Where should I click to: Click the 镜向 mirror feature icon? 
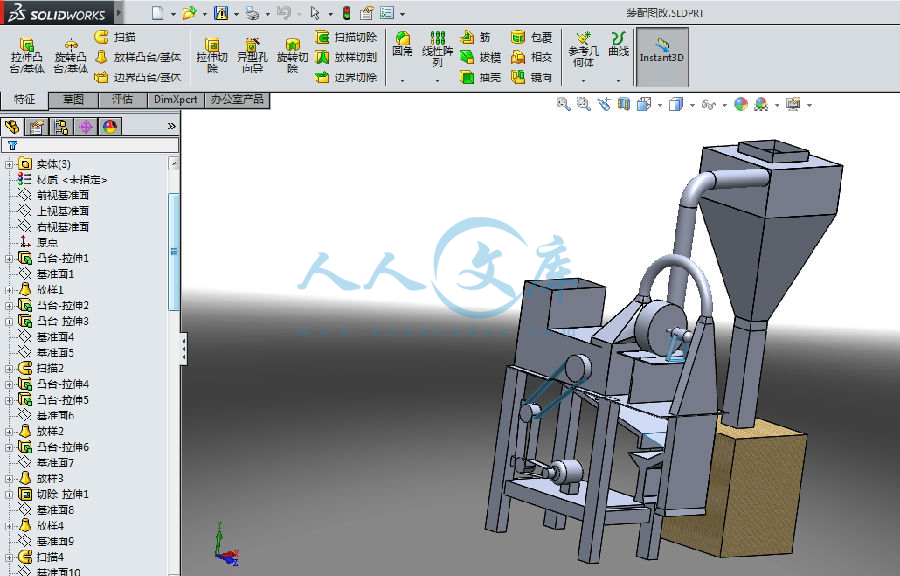pos(532,76)
